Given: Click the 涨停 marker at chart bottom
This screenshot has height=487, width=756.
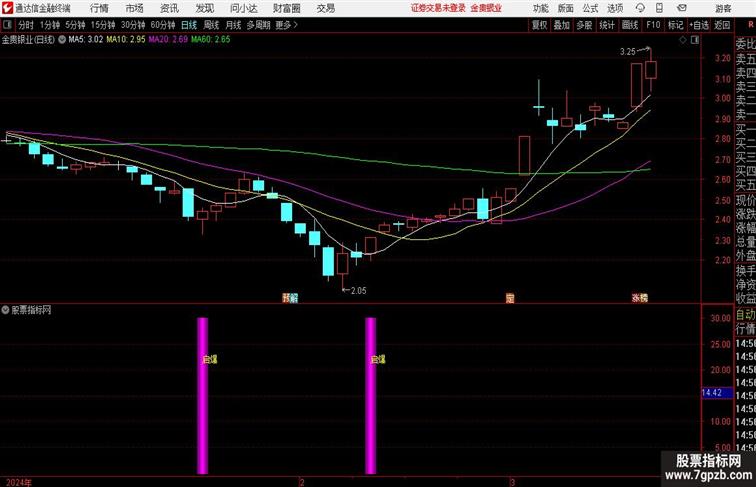Looking at the screenshot, I should [x=640, y=298].
